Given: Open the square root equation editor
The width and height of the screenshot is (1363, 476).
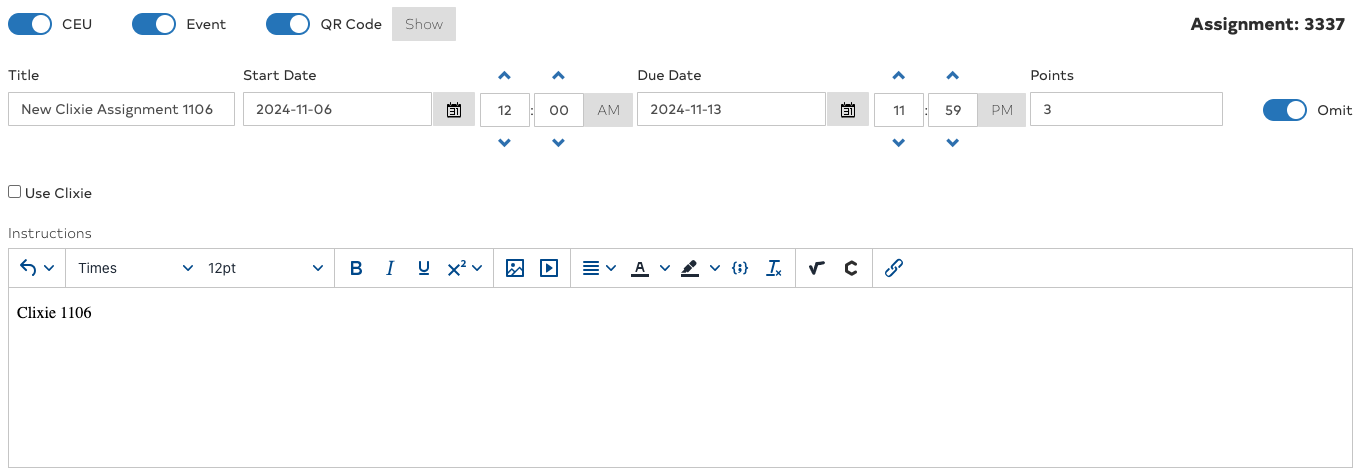Looking at the screenshot, I should 817,268.
